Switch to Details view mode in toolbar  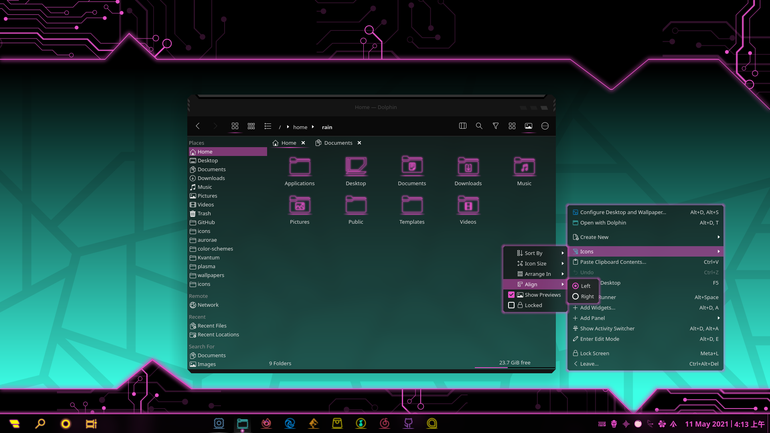(268, 126)
